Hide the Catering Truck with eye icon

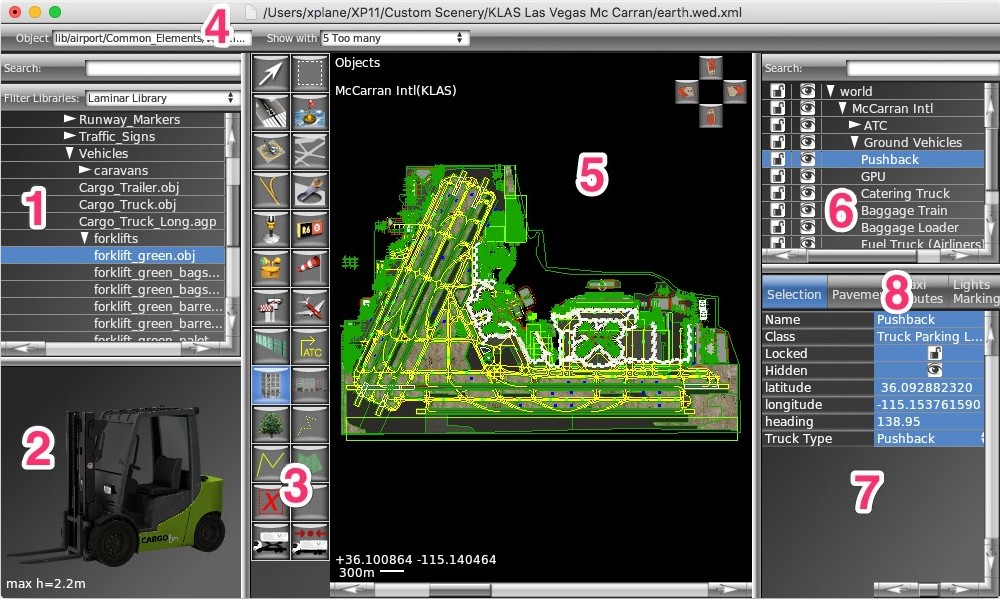[807, 193]
